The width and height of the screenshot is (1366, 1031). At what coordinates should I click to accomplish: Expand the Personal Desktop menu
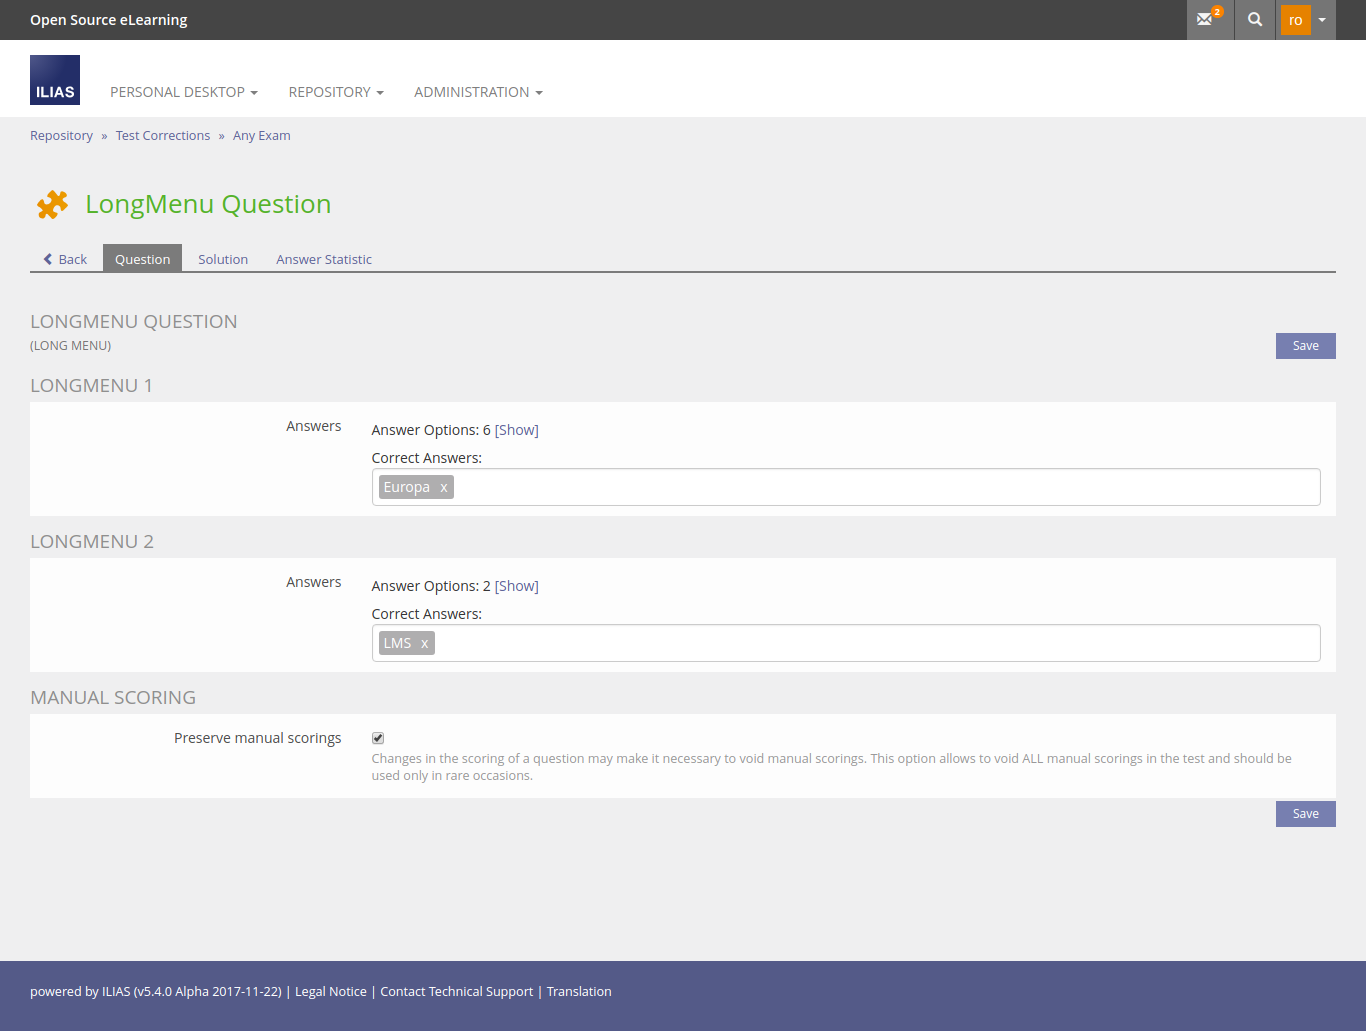pyautogui.click(x=183, y=92)
